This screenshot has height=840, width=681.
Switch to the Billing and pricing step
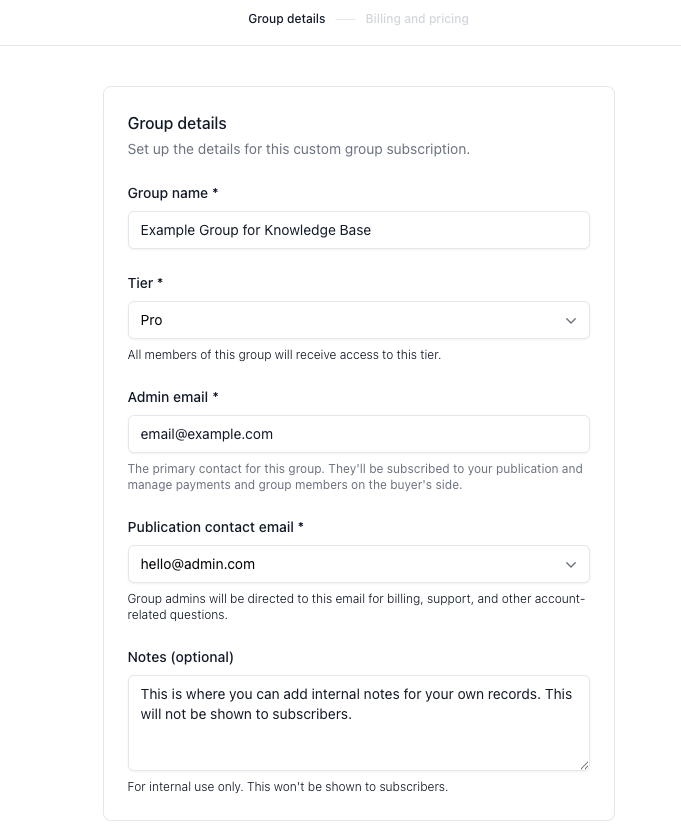(x=417, y=19)
